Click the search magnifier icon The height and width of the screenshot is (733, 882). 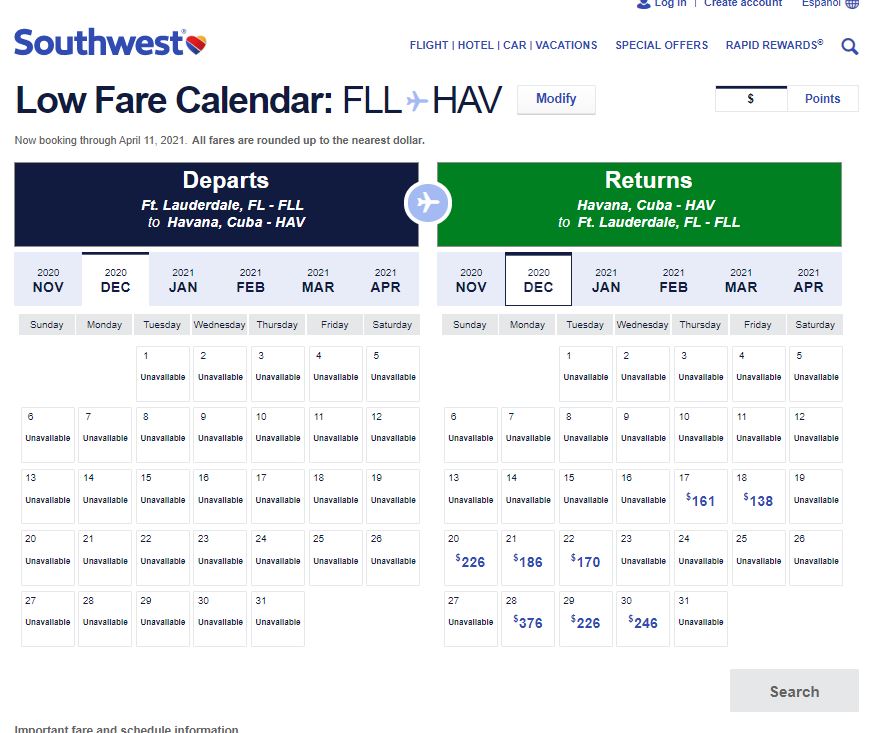point(849,46)
